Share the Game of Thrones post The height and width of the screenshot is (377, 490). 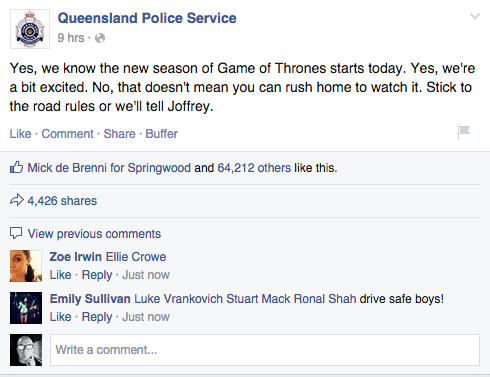point(119,134)
